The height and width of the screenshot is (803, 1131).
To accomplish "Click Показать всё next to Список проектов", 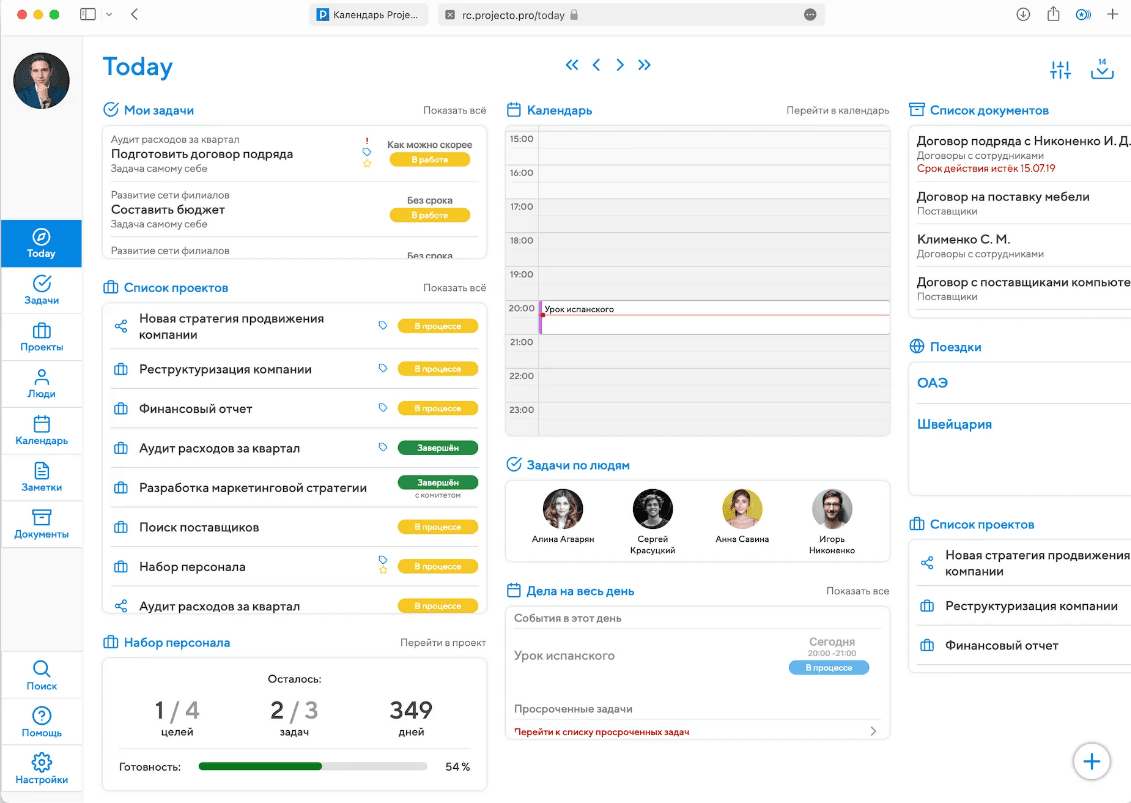I will pyautogui.click(x=454, y=288).
